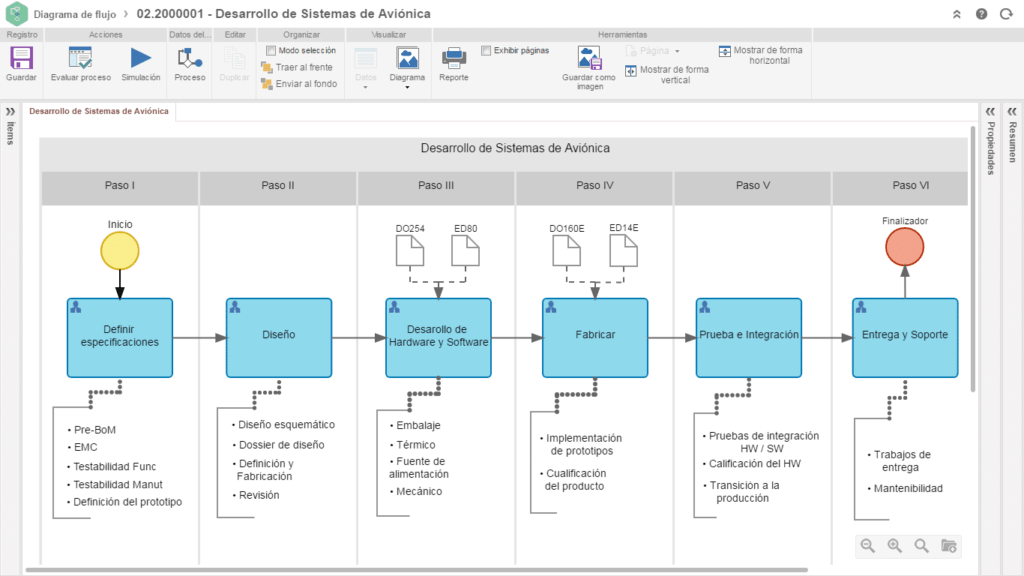
Task: Open the Proceso data icon
Action: pos(190,58)
